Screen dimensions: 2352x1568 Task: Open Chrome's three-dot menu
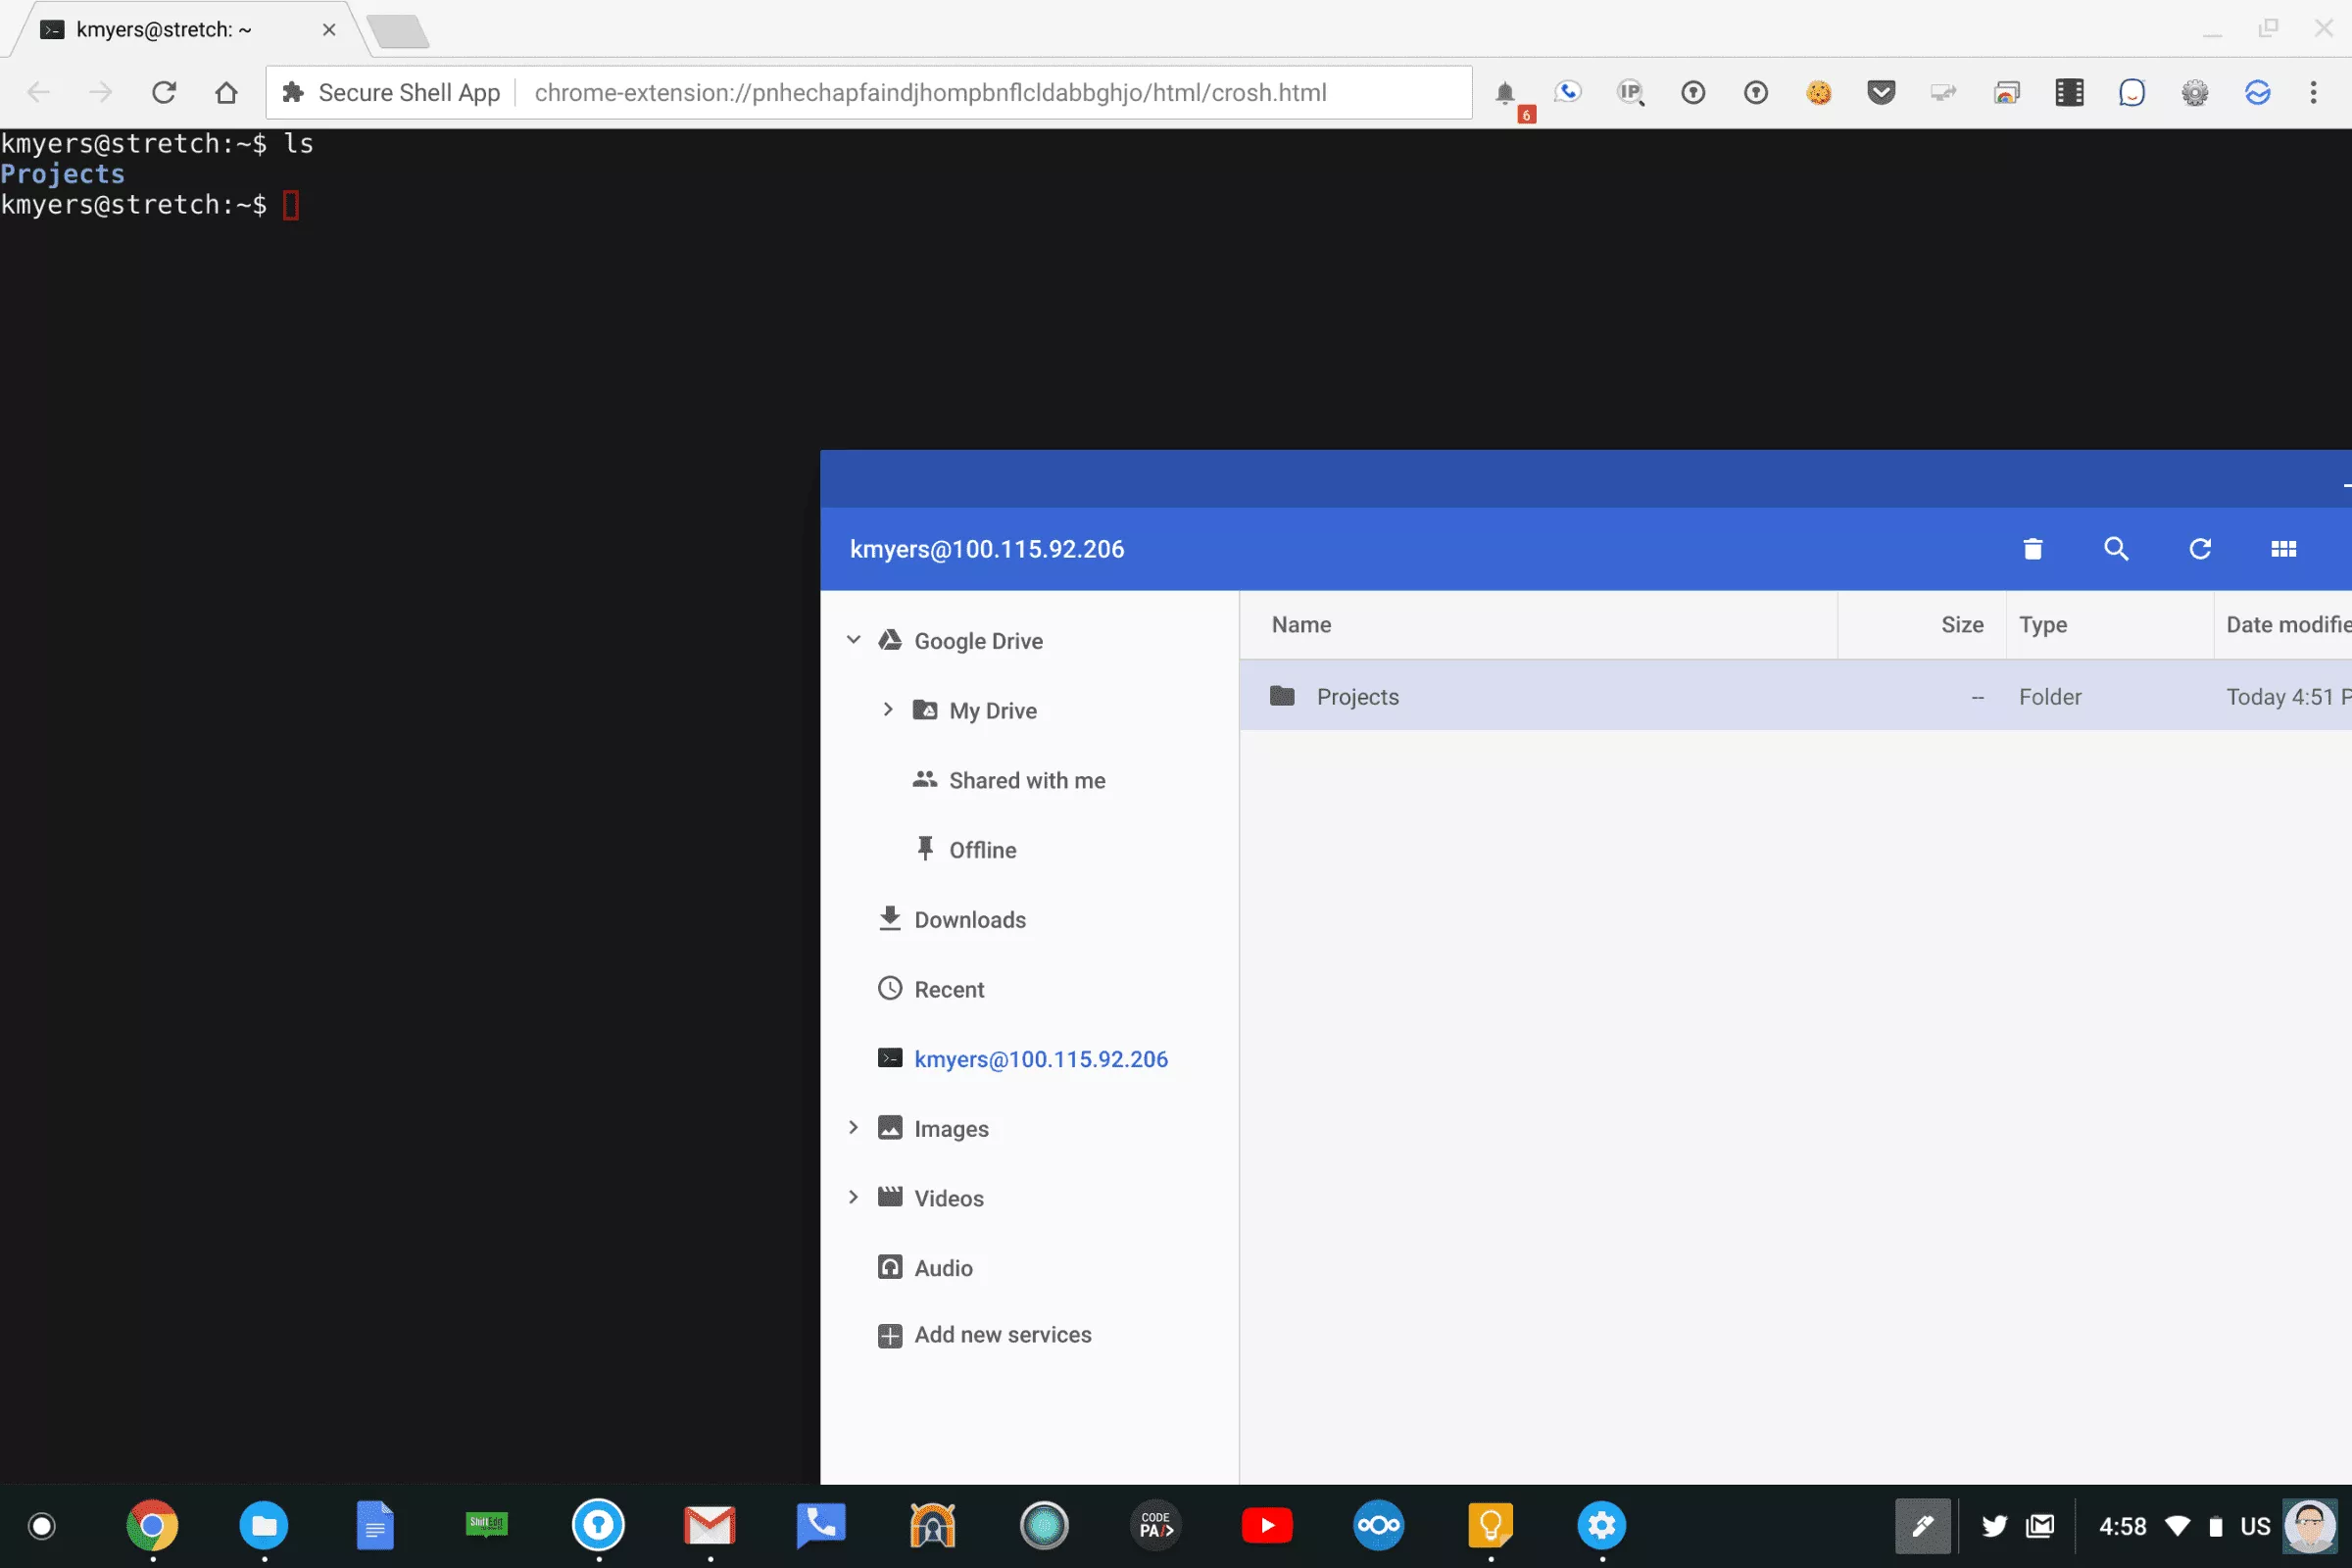pyautogui.click(x=2313, y=93)
